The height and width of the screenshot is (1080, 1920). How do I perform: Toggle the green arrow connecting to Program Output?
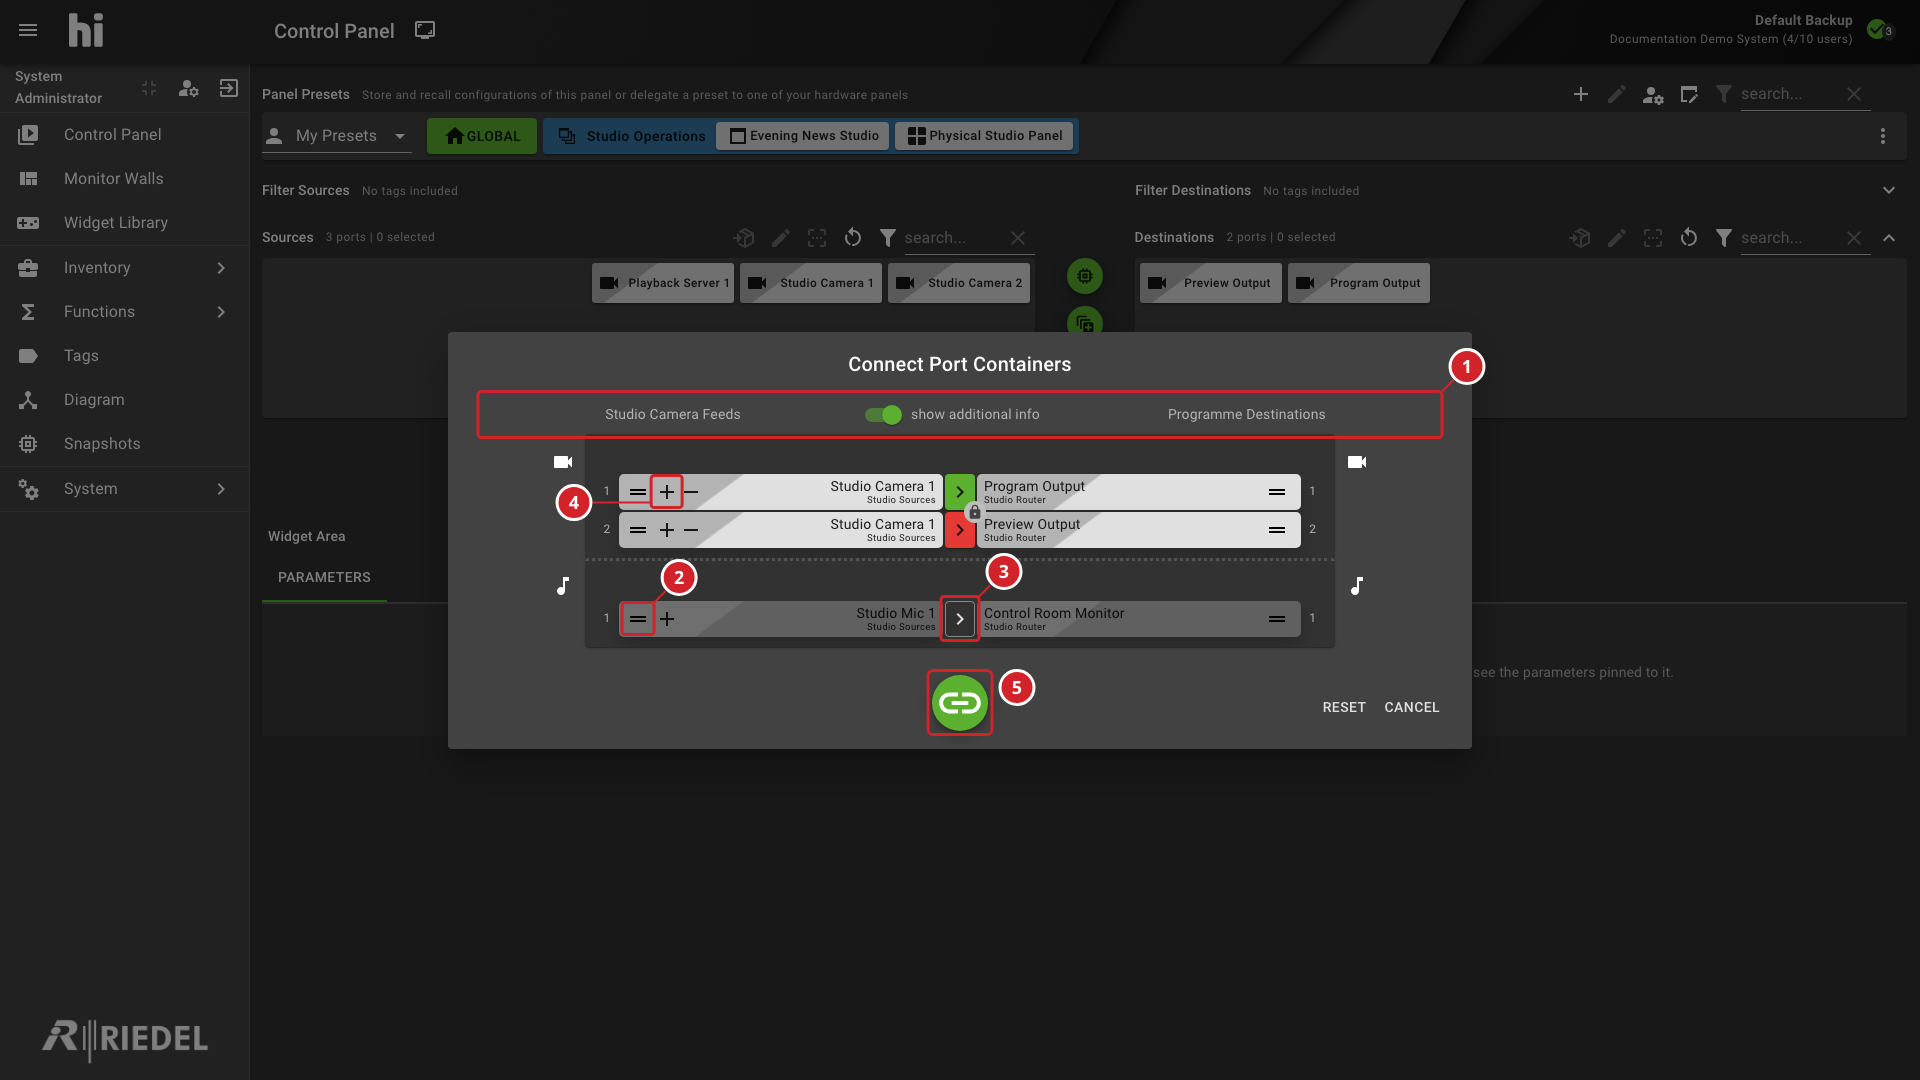coord(960,492)
